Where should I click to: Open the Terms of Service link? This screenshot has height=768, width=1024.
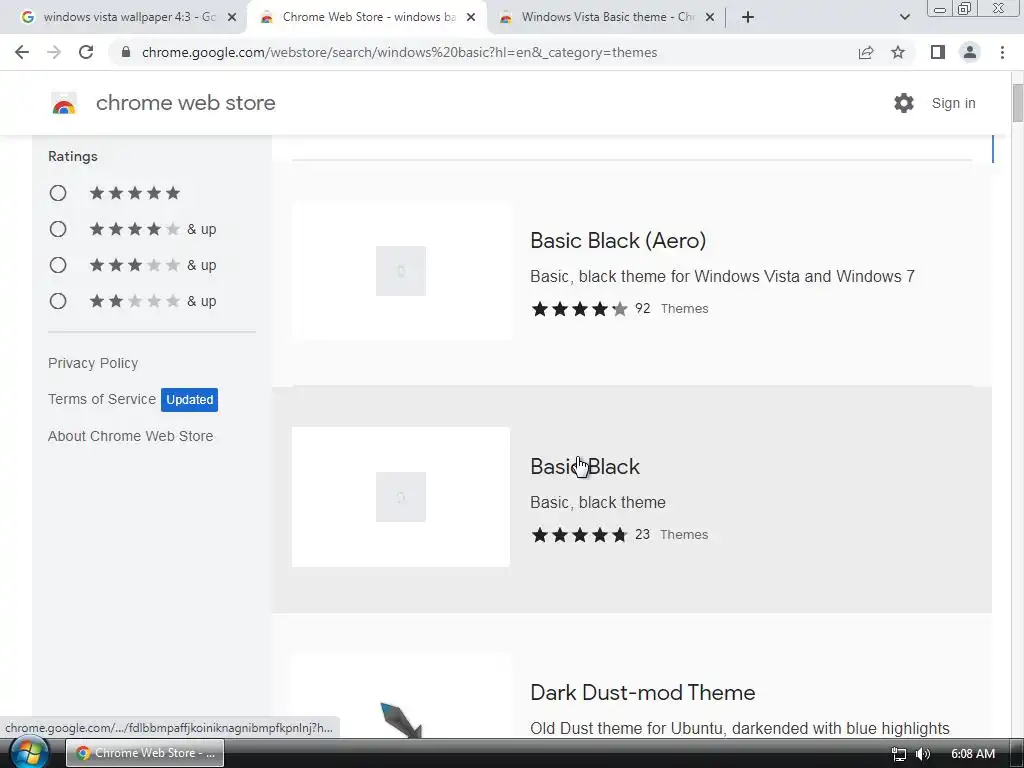tap(102, 399)
